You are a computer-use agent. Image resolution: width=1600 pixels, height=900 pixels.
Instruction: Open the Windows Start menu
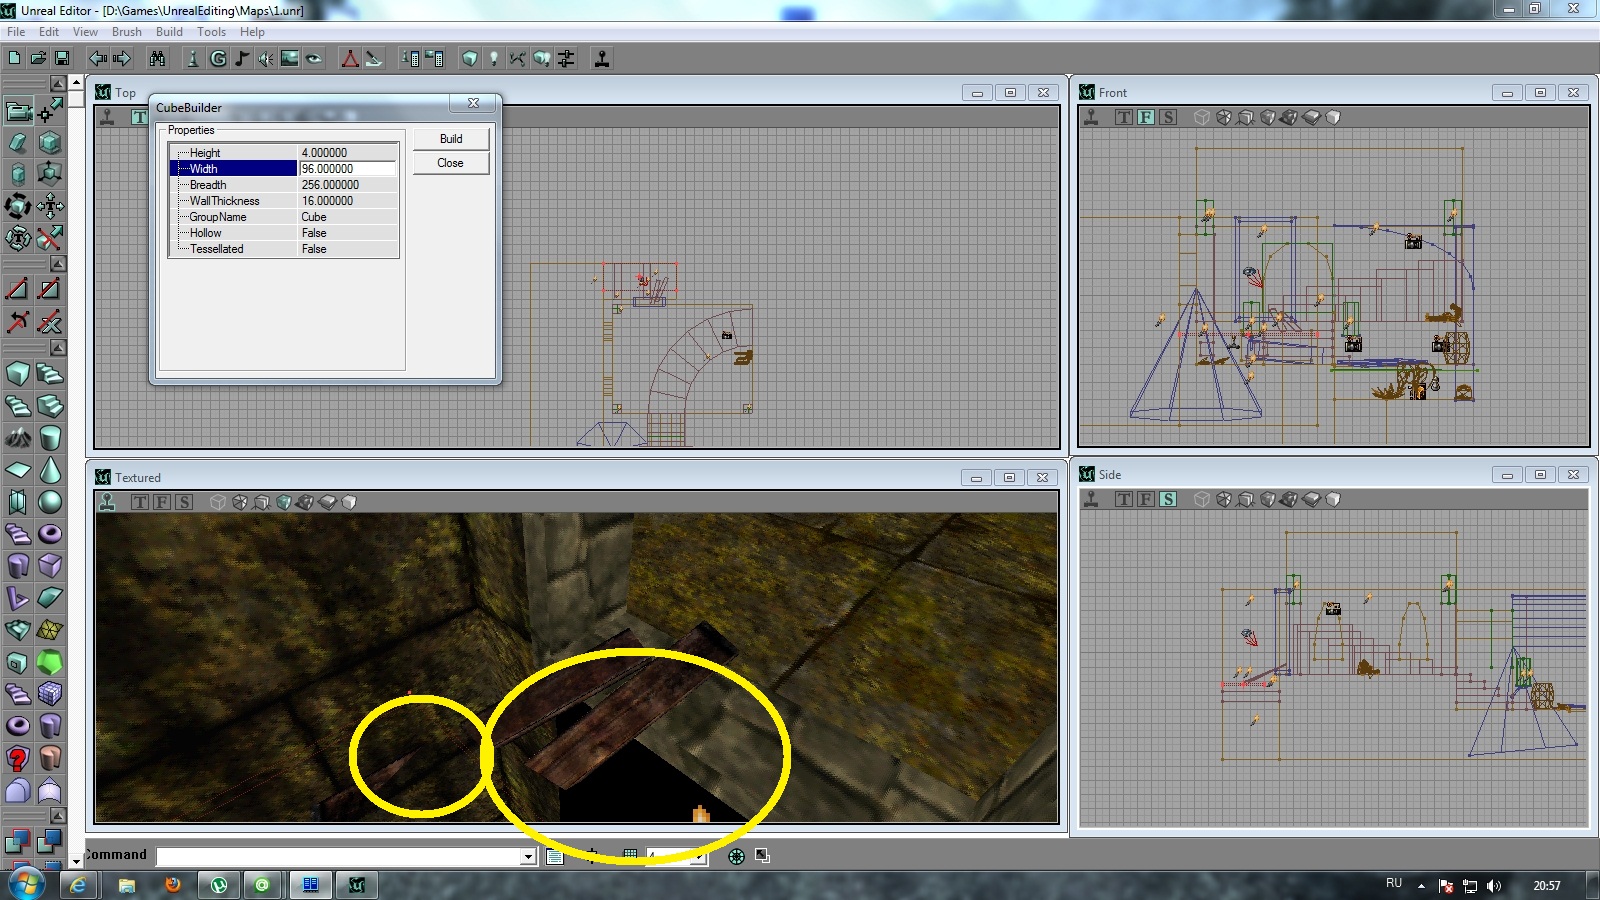[26, 885]
